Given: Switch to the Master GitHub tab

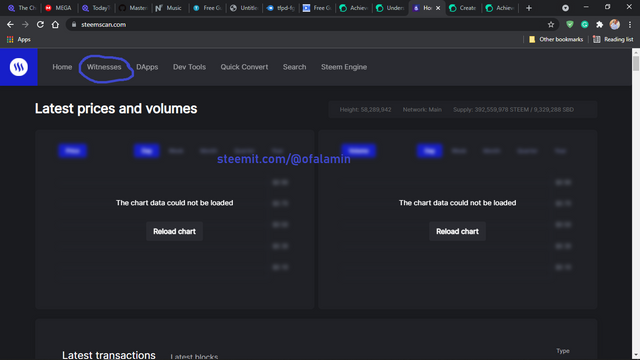Looking at the screenshot, I should point(133,8).
